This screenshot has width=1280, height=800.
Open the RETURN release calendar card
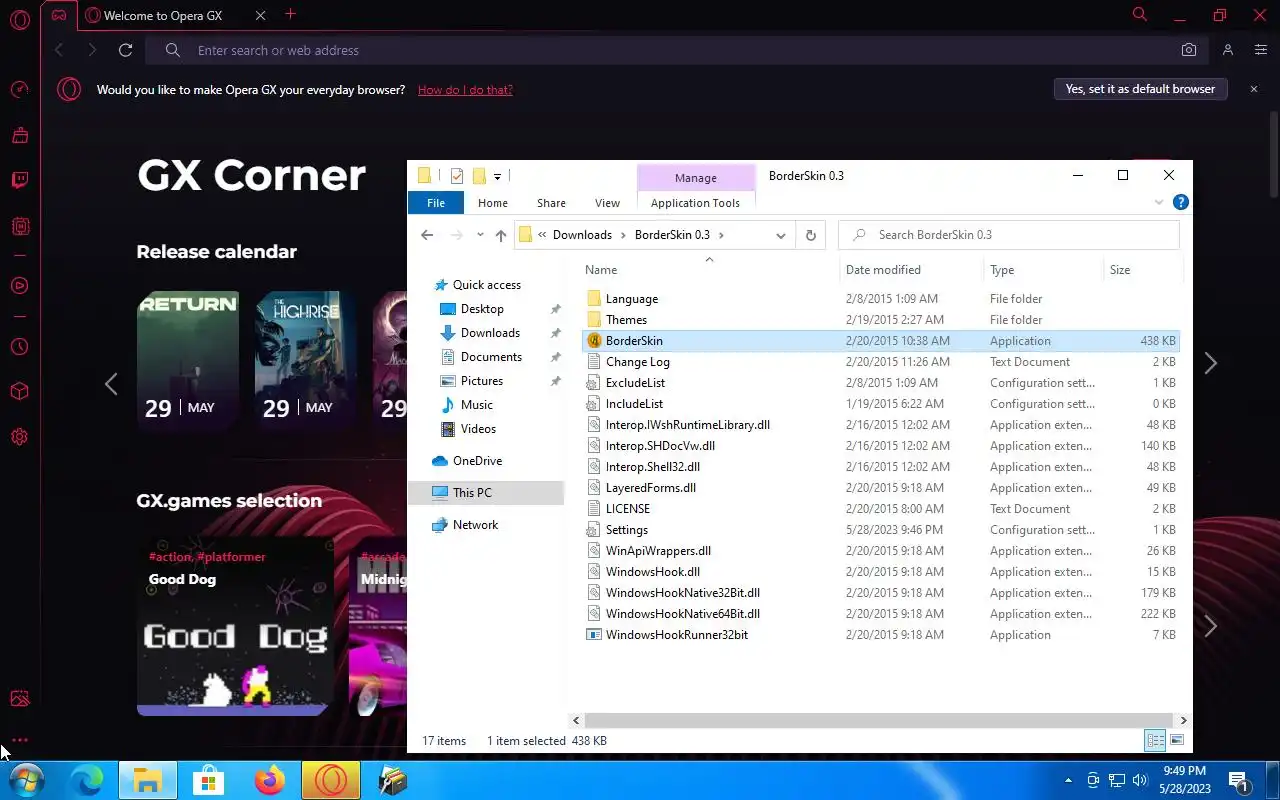point(188,360)
